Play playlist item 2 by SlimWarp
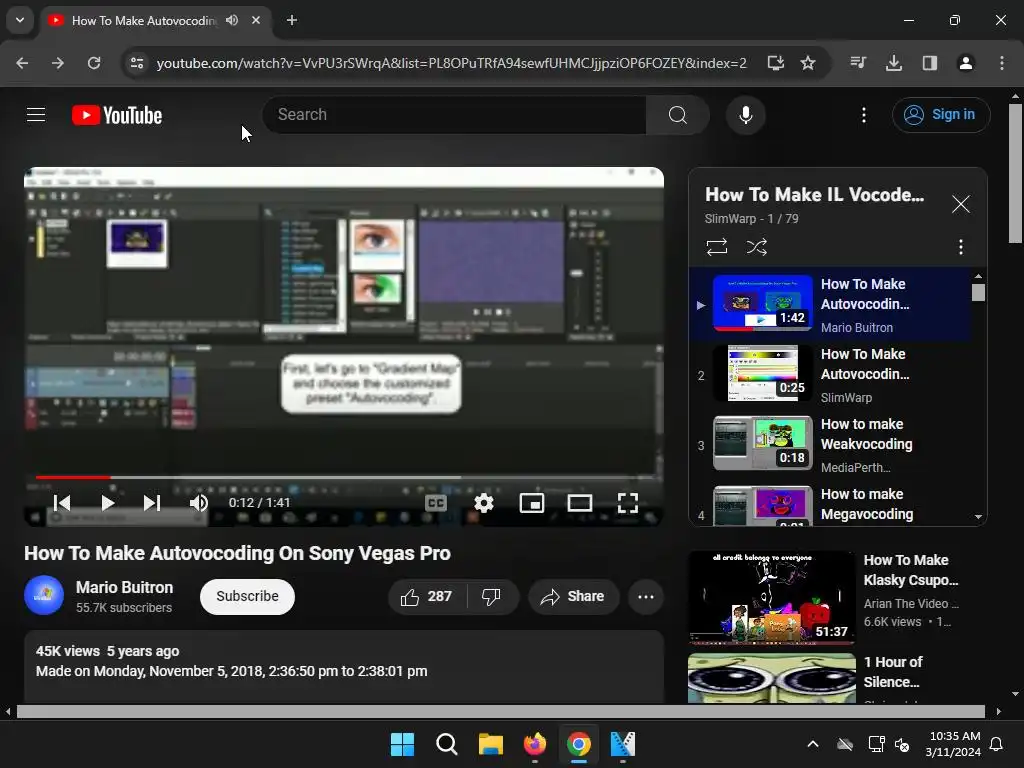This screenshot has height=768, width=1024. 831,375
